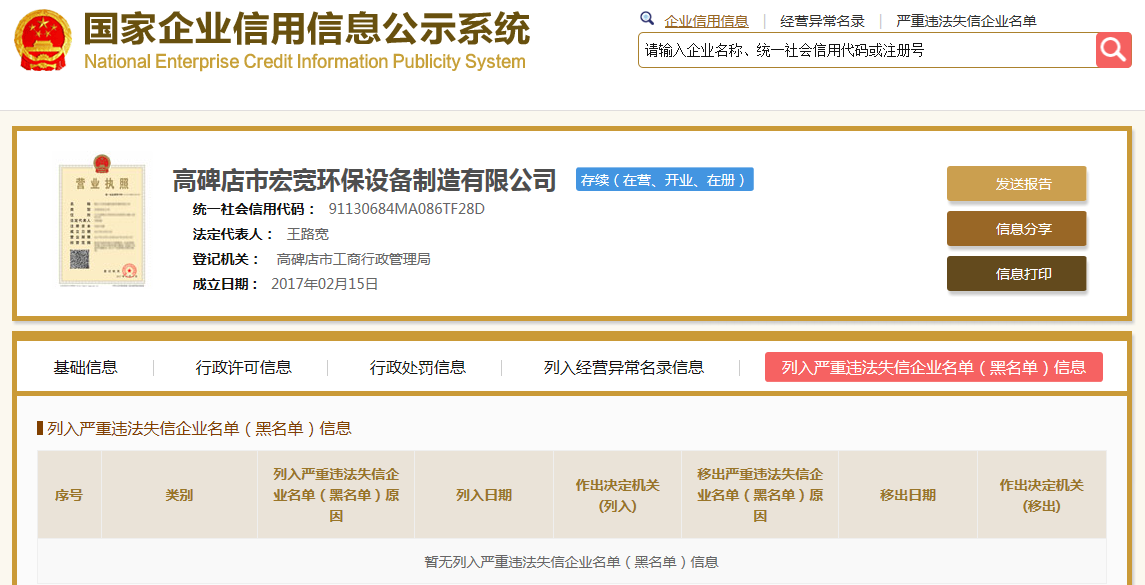Switch to the 基础信息 tab
Screen dimensions: 1145x585
(x=85, y=367)
